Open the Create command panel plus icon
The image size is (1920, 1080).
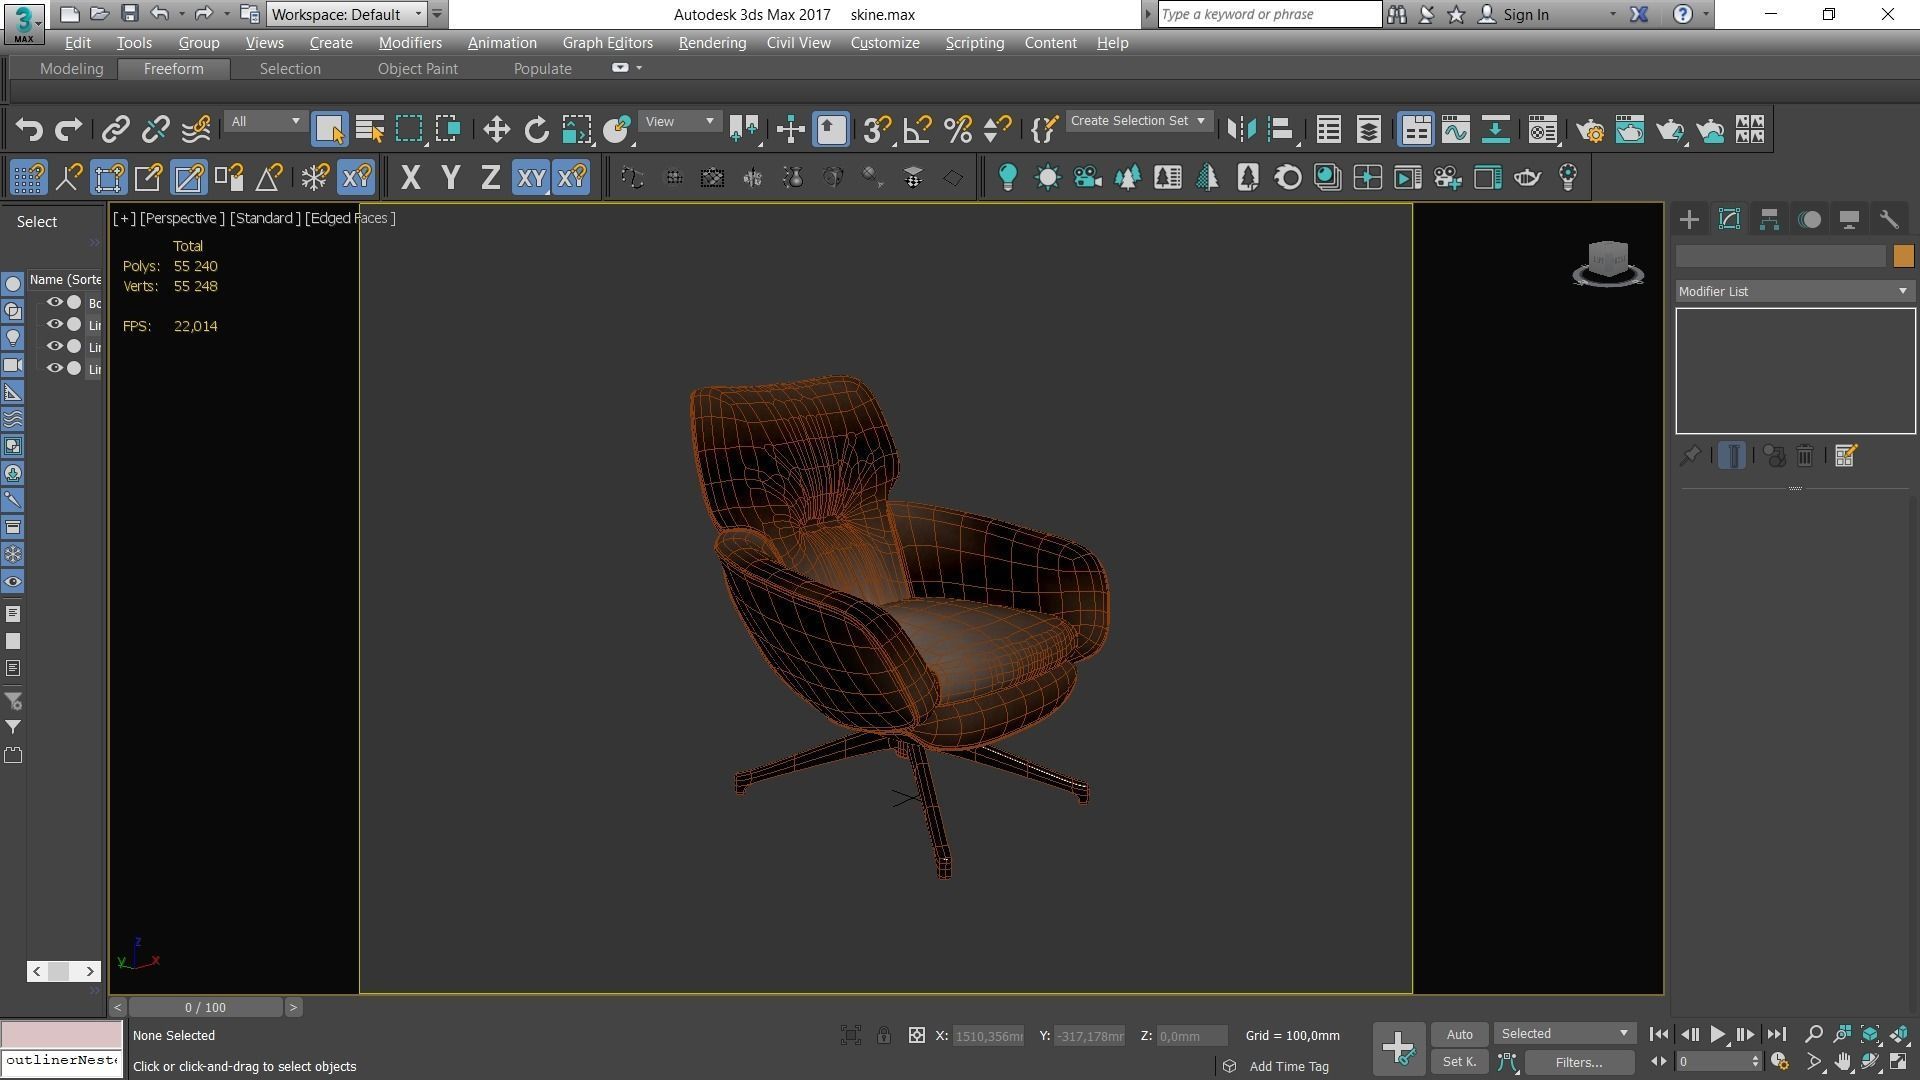pyautogui.click(x=1689, y=220)
